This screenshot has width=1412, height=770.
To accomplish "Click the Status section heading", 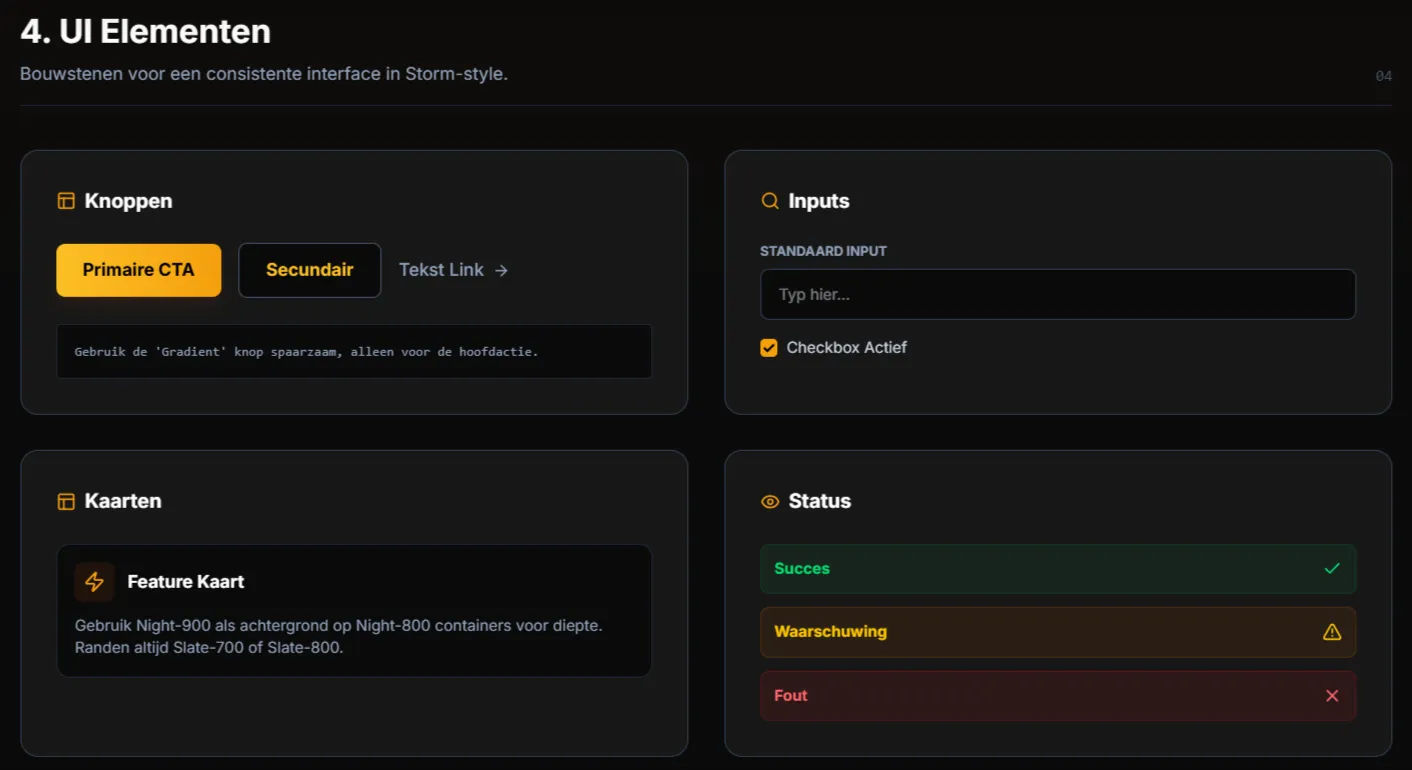I will click(820, 501).
